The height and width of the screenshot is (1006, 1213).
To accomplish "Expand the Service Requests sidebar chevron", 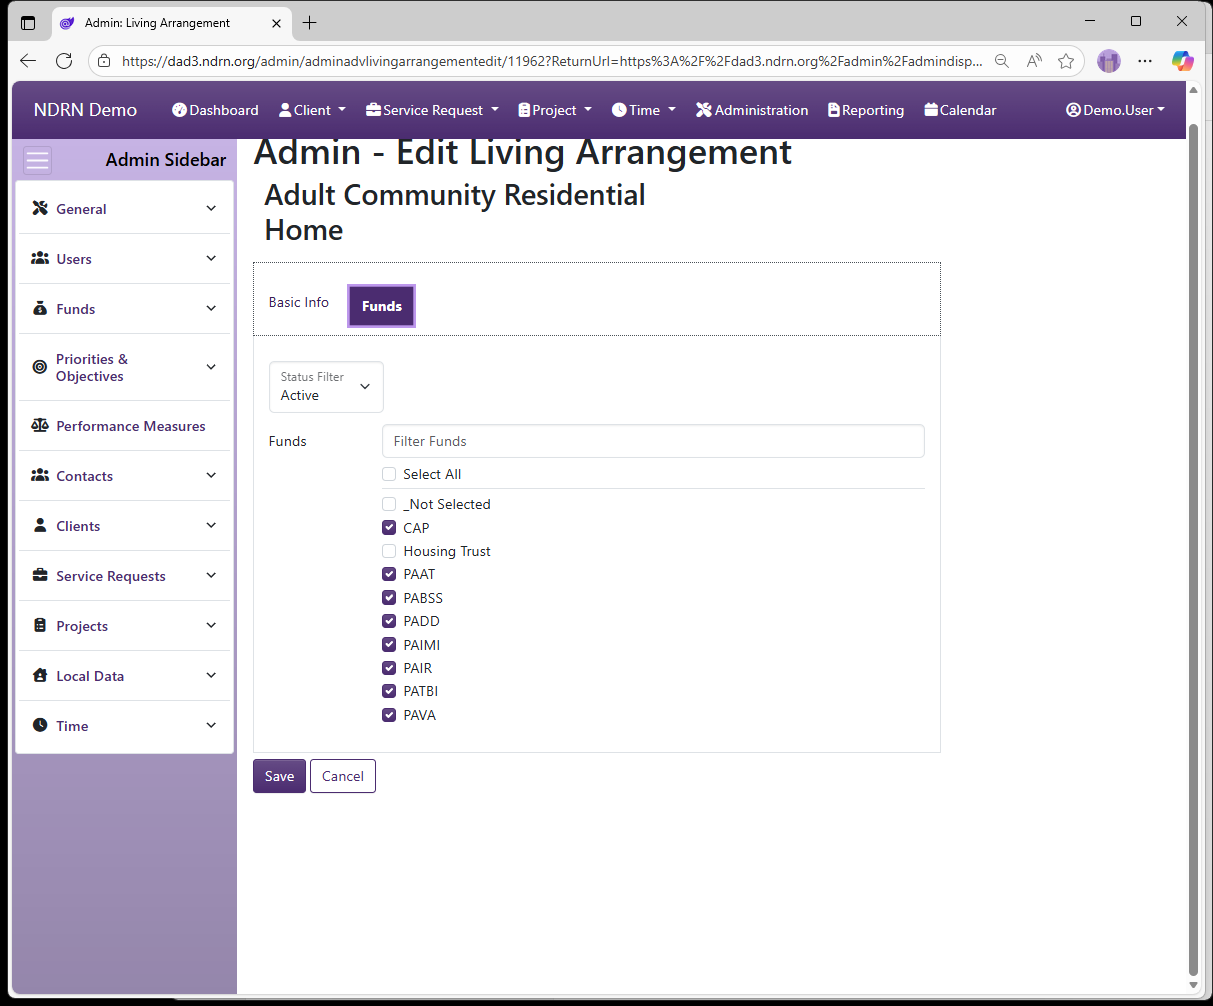I will (211, 575).
